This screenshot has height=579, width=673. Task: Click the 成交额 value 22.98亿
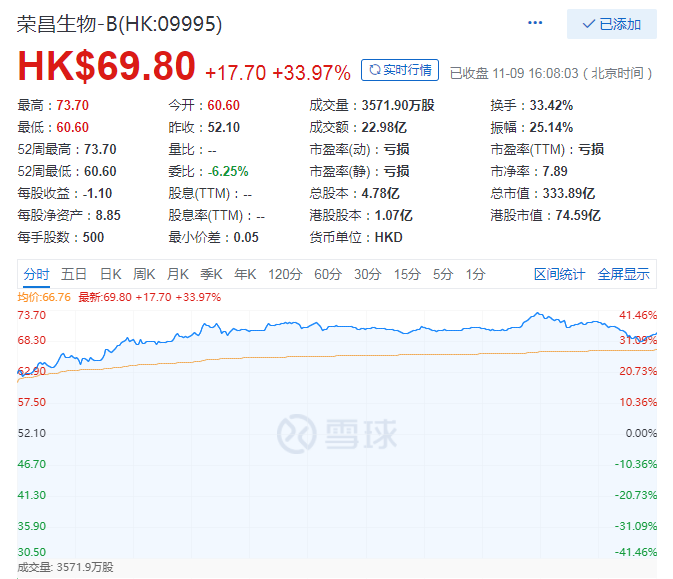pyautogui.click(x=384, y=127)
